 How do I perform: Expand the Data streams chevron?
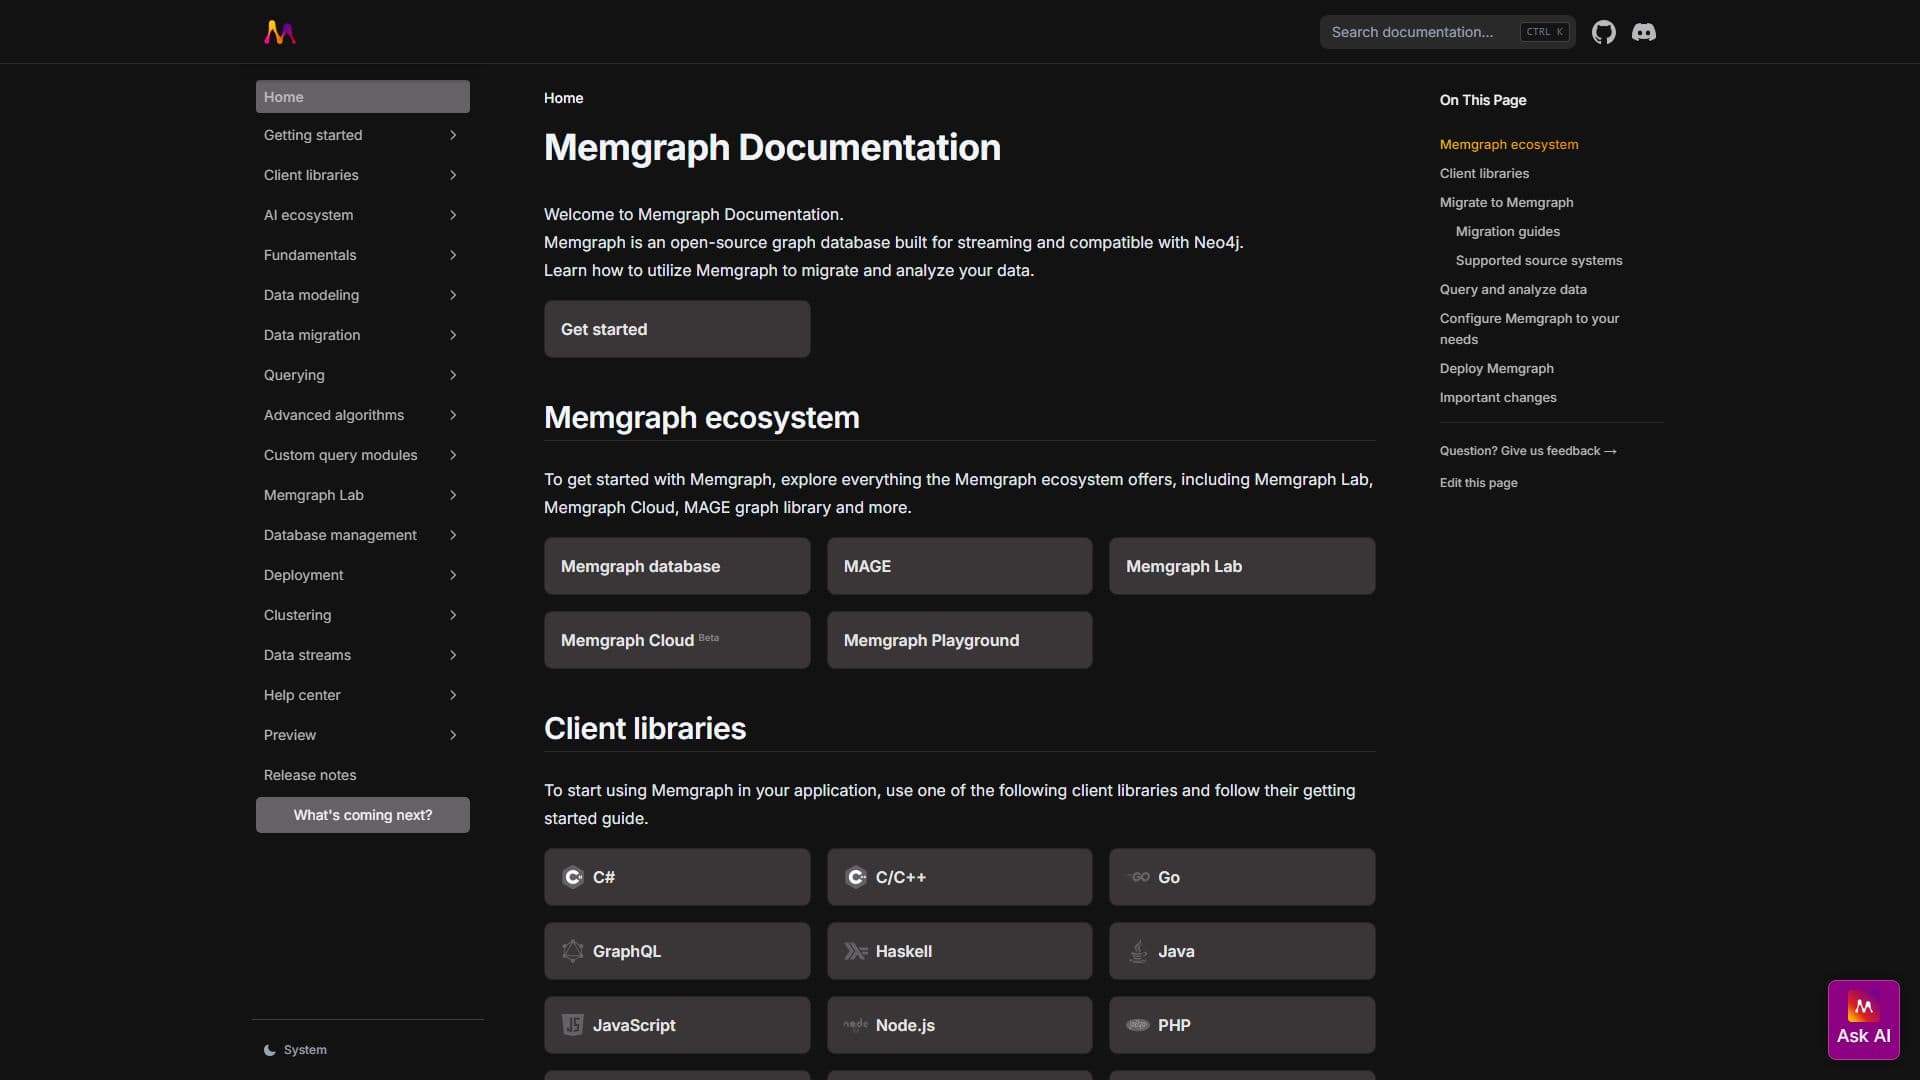coord(453,655)
